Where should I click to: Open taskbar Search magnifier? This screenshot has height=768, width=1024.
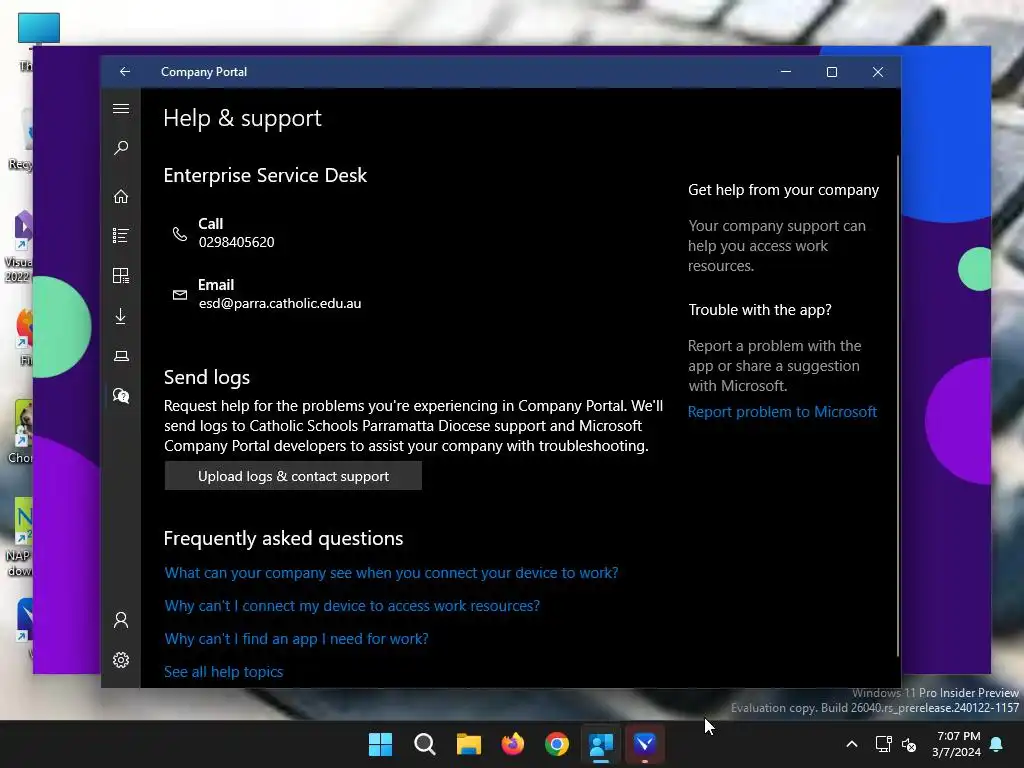tap(424, 744)
